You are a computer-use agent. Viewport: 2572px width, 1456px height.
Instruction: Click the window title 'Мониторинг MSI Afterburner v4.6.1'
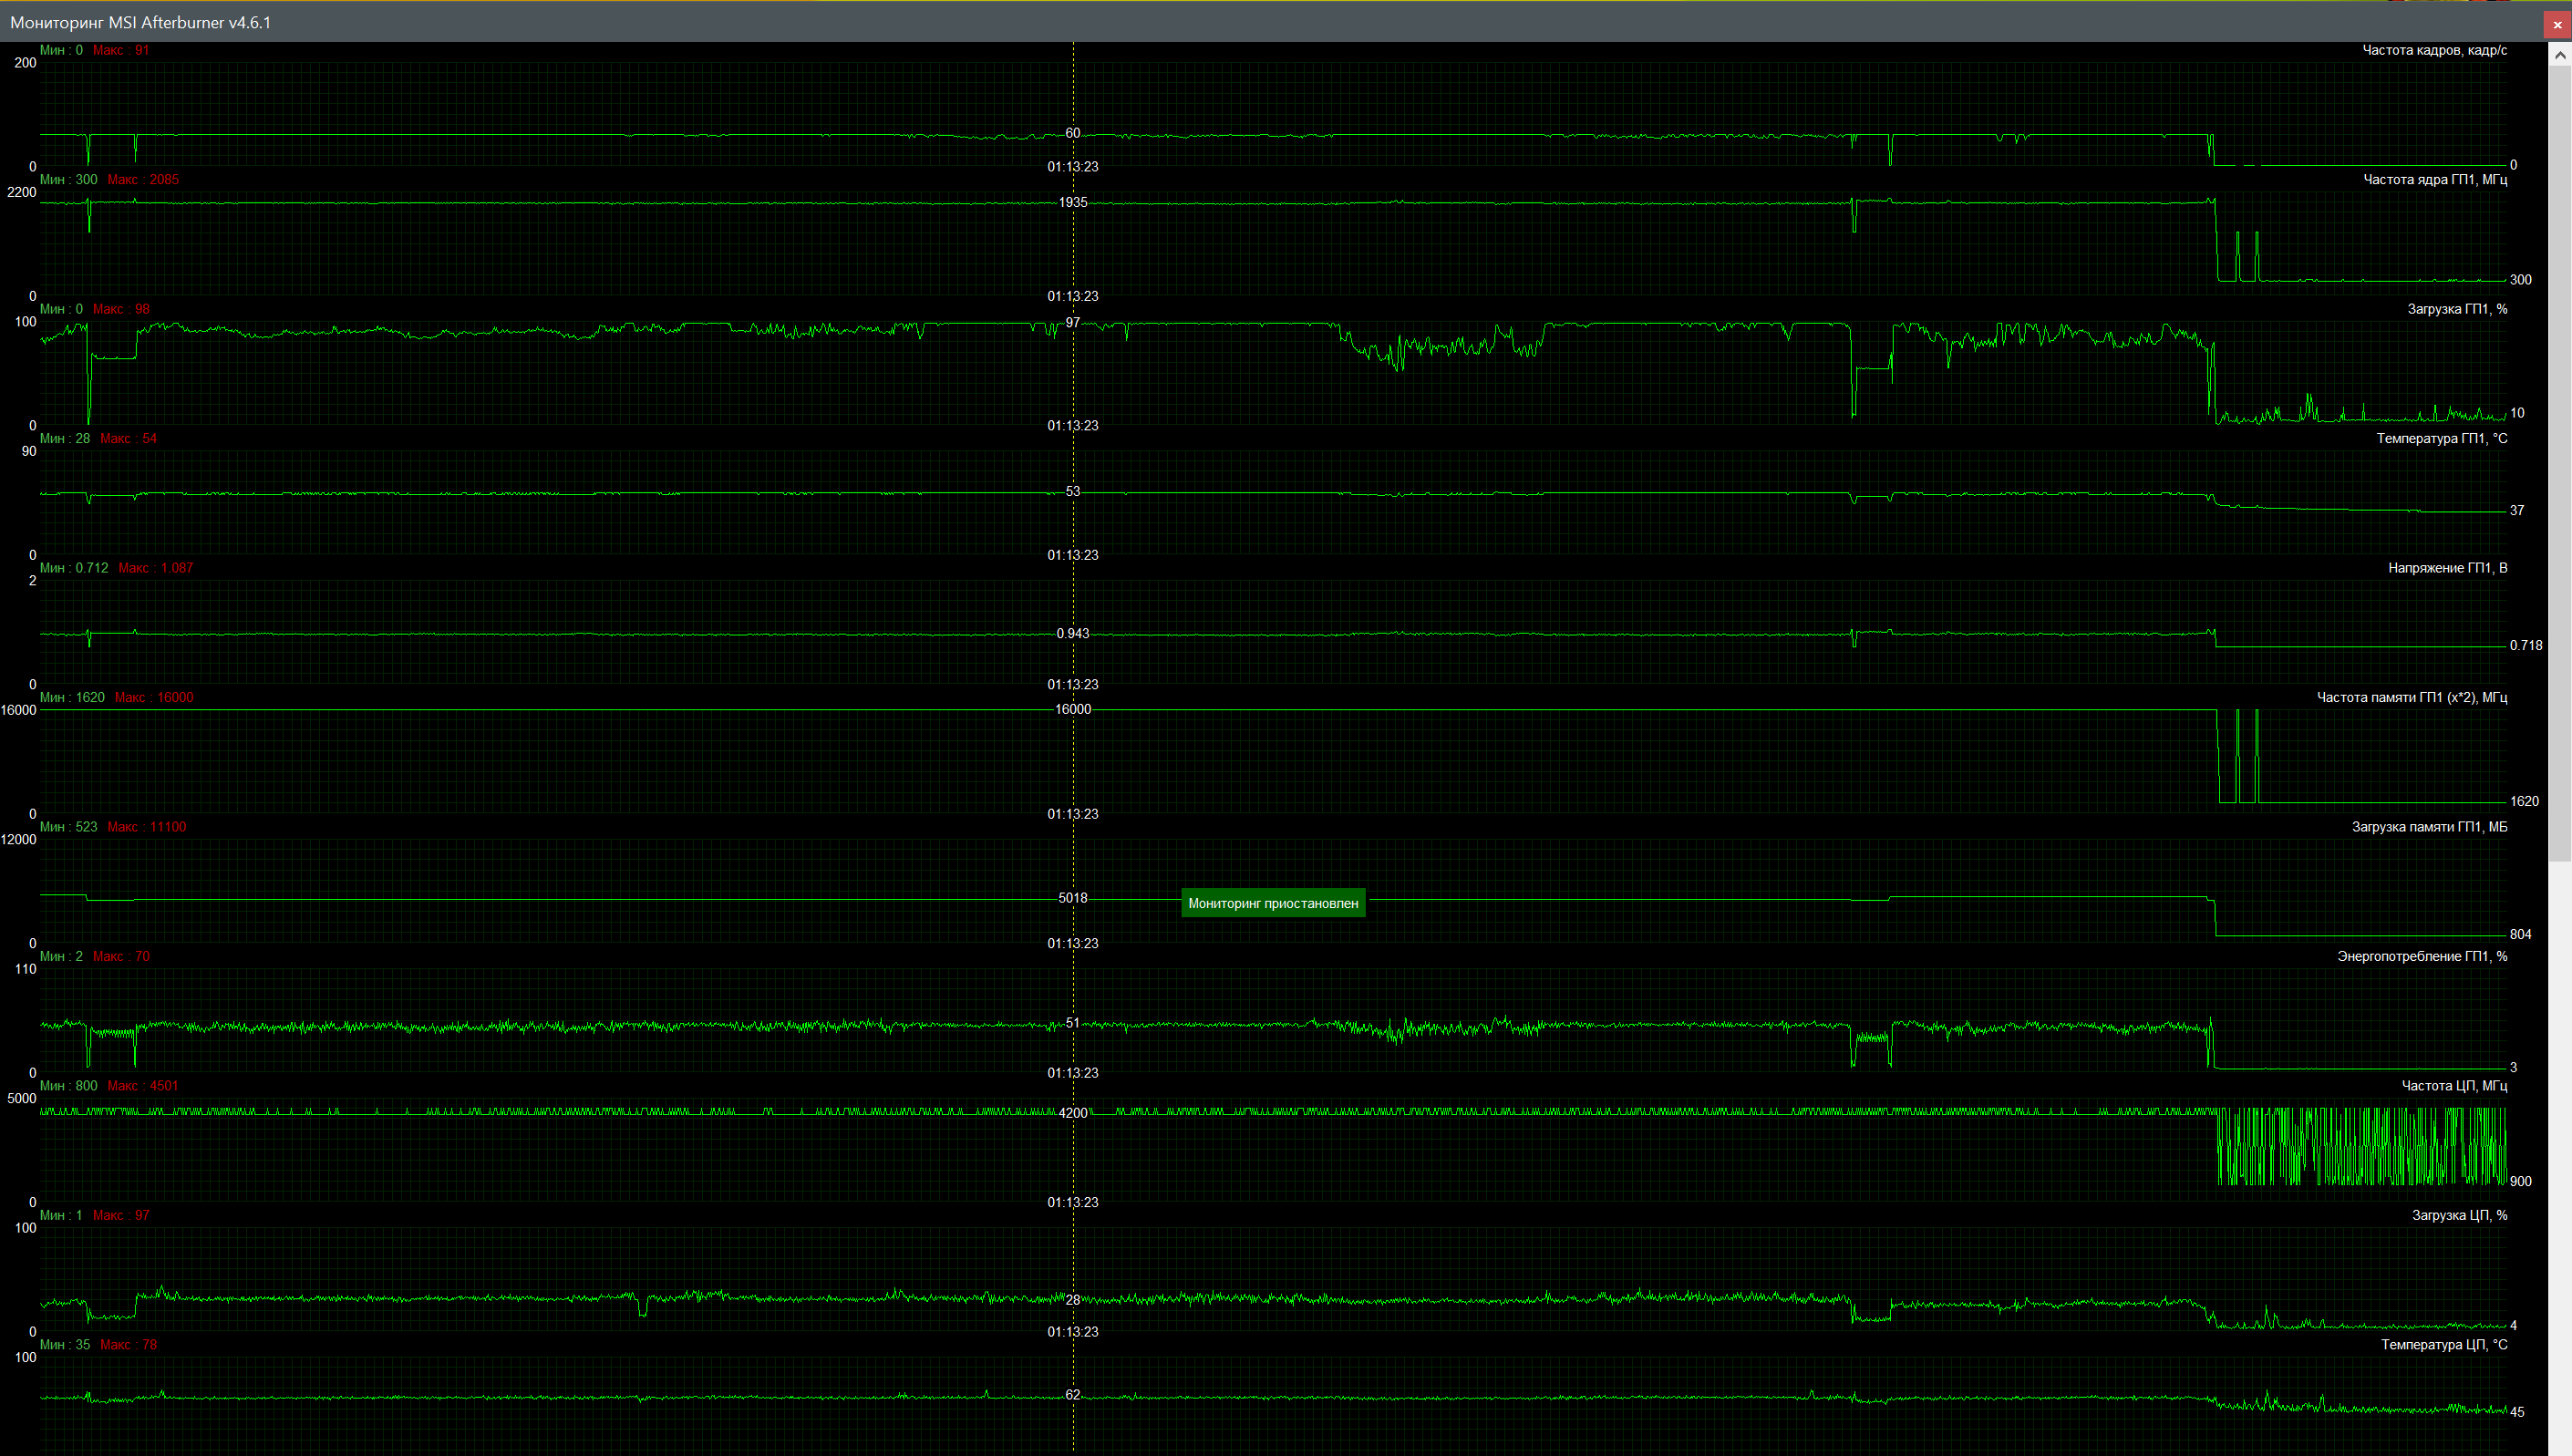pos(140,22)
